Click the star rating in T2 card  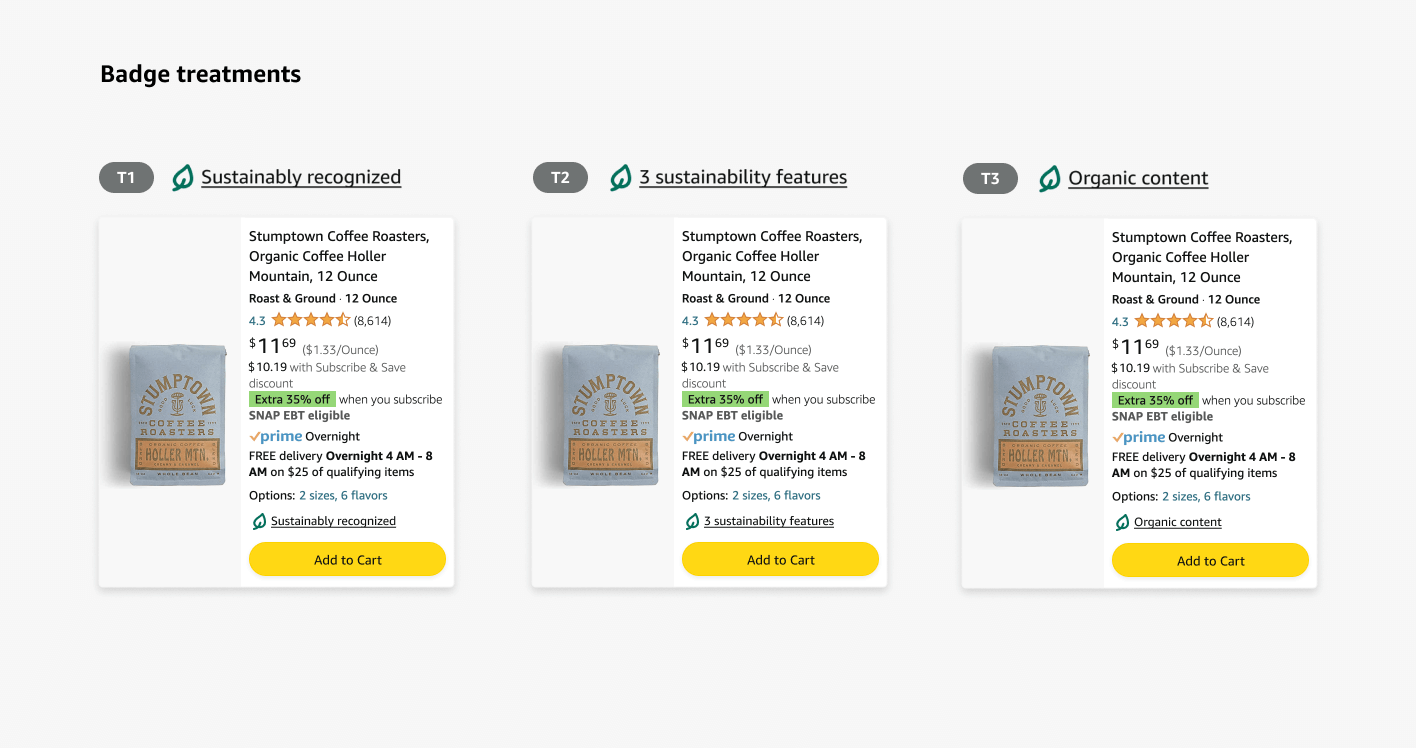pos(744,320)
